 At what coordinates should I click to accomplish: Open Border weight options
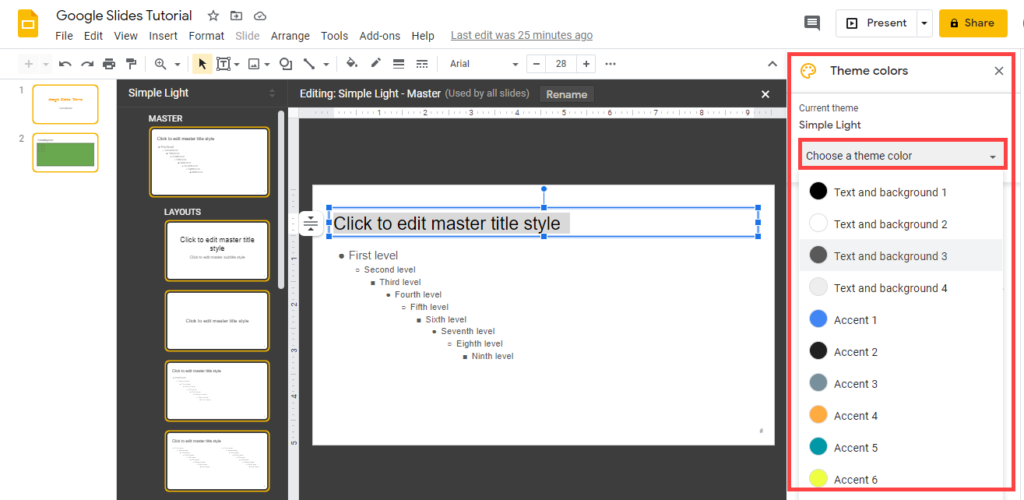[398, 64]
